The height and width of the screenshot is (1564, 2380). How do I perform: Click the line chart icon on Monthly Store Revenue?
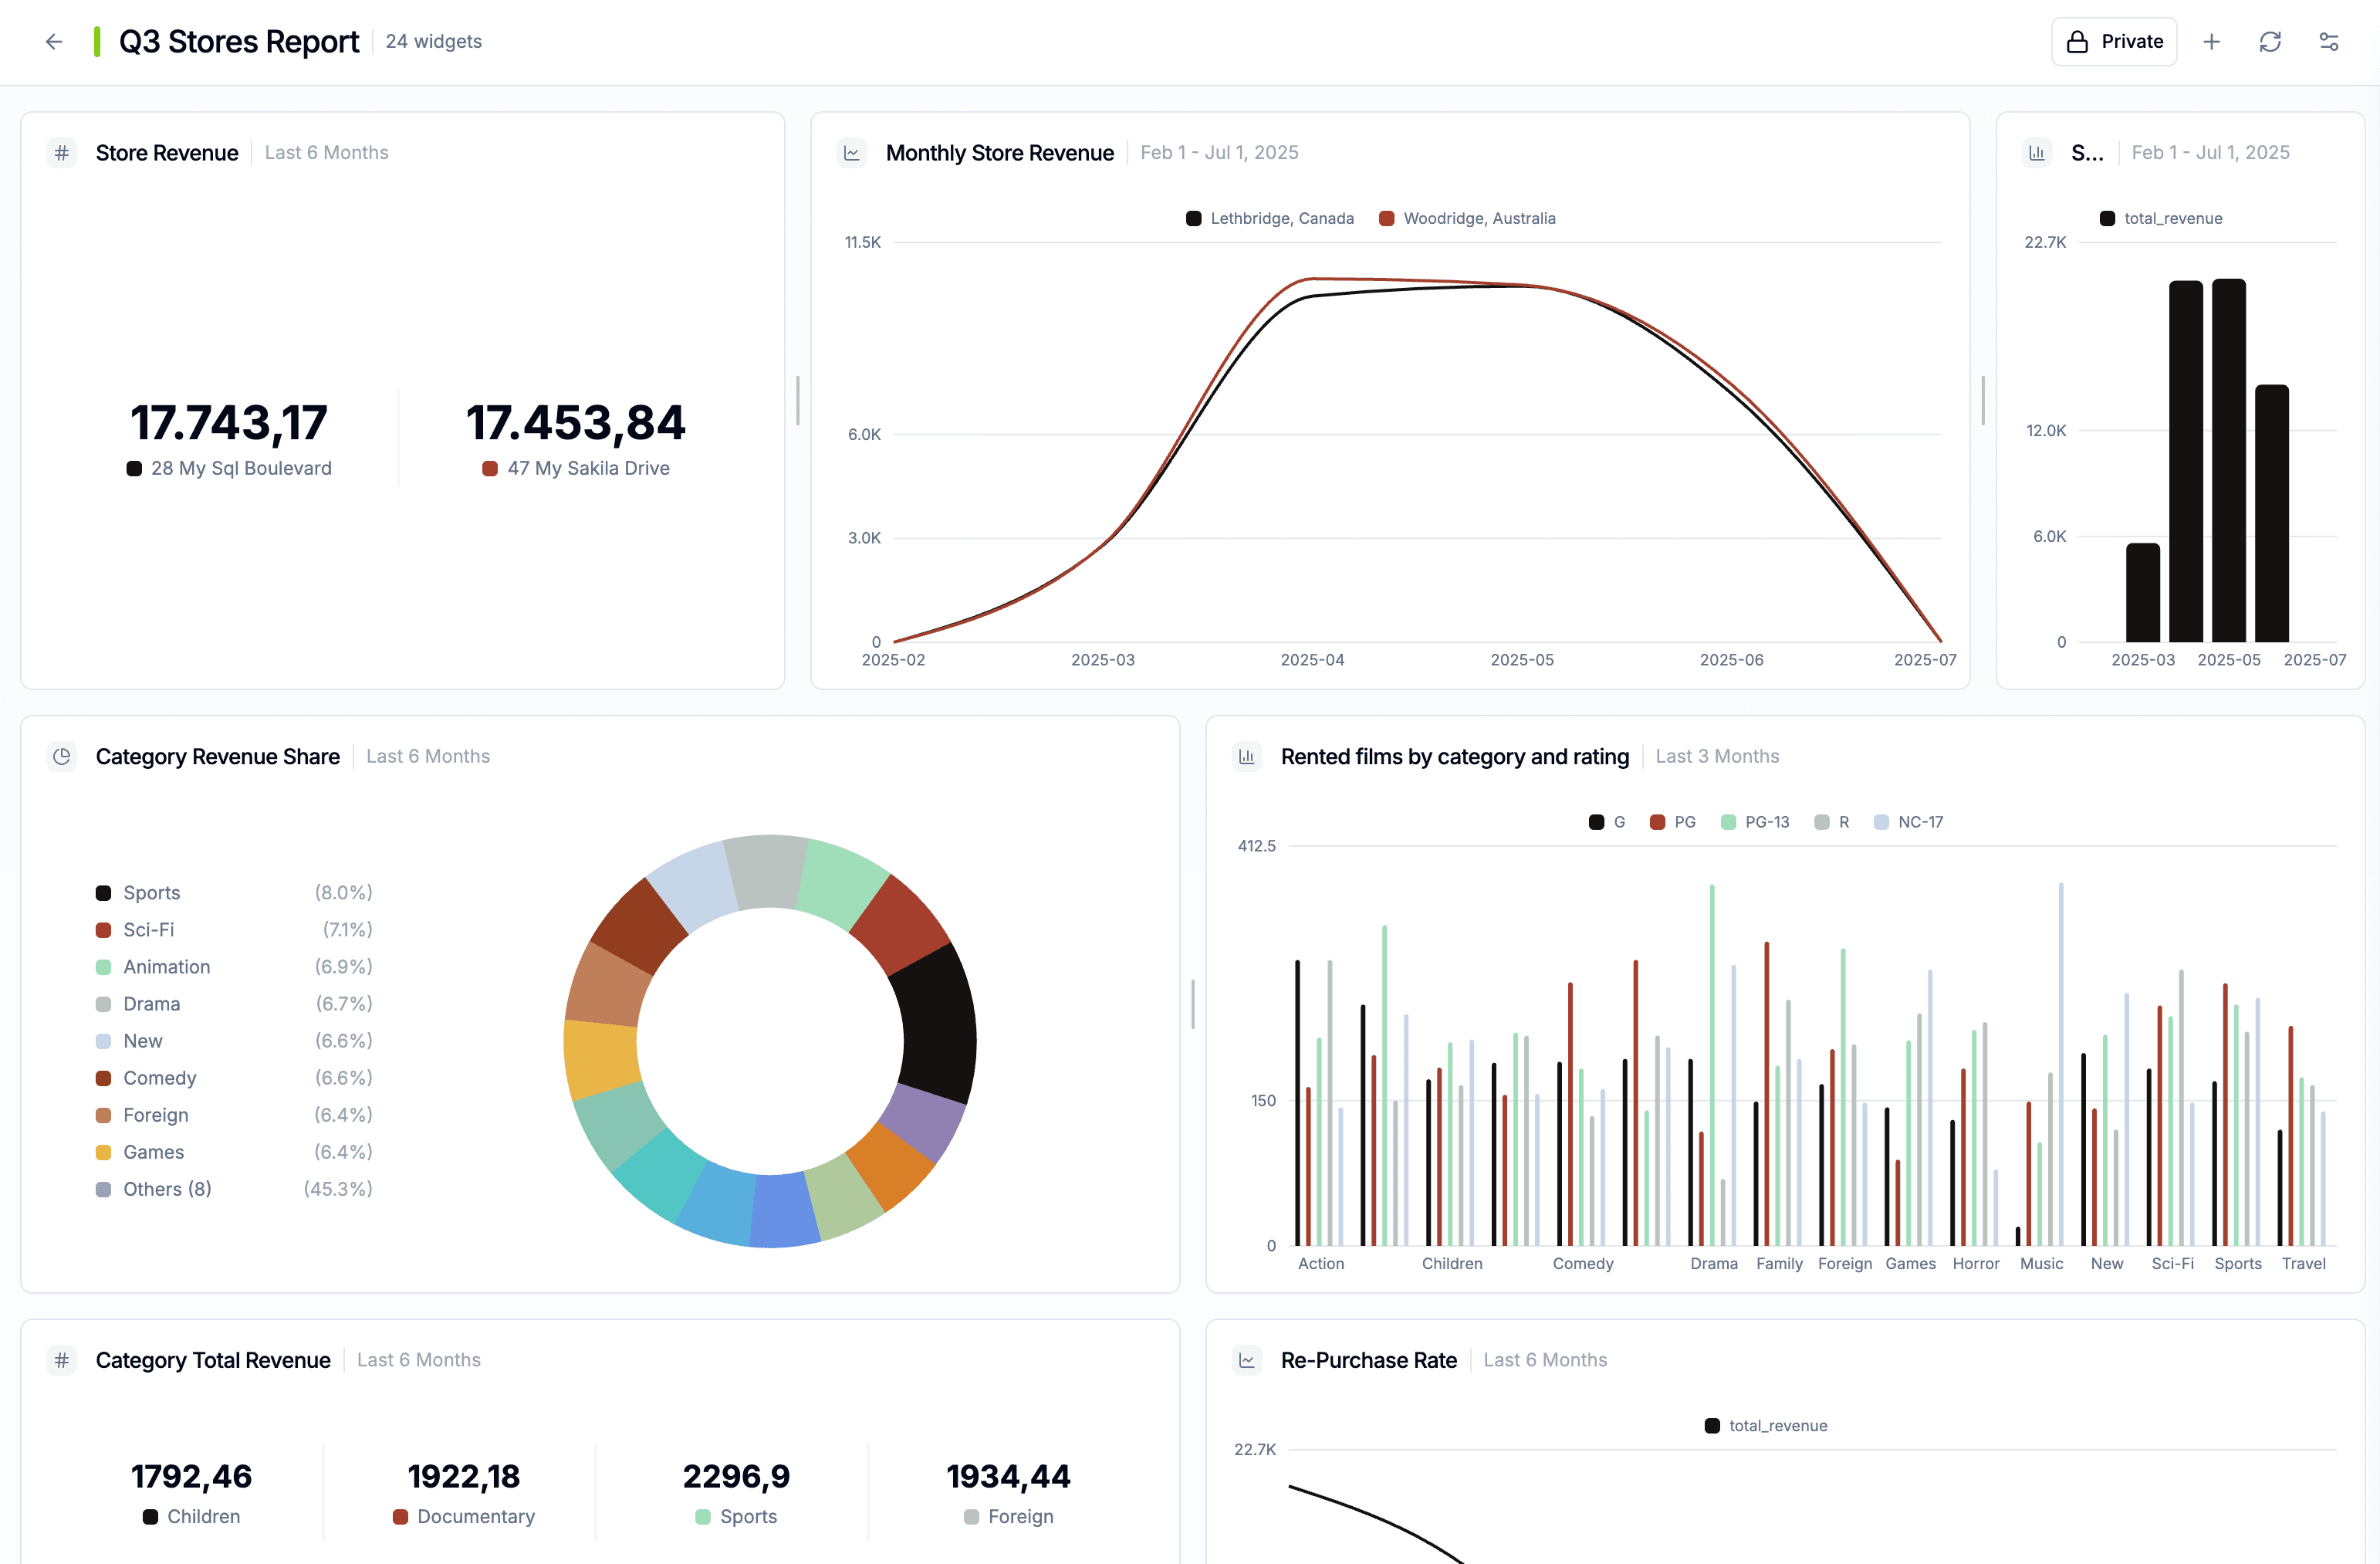[x=852, y=153]
